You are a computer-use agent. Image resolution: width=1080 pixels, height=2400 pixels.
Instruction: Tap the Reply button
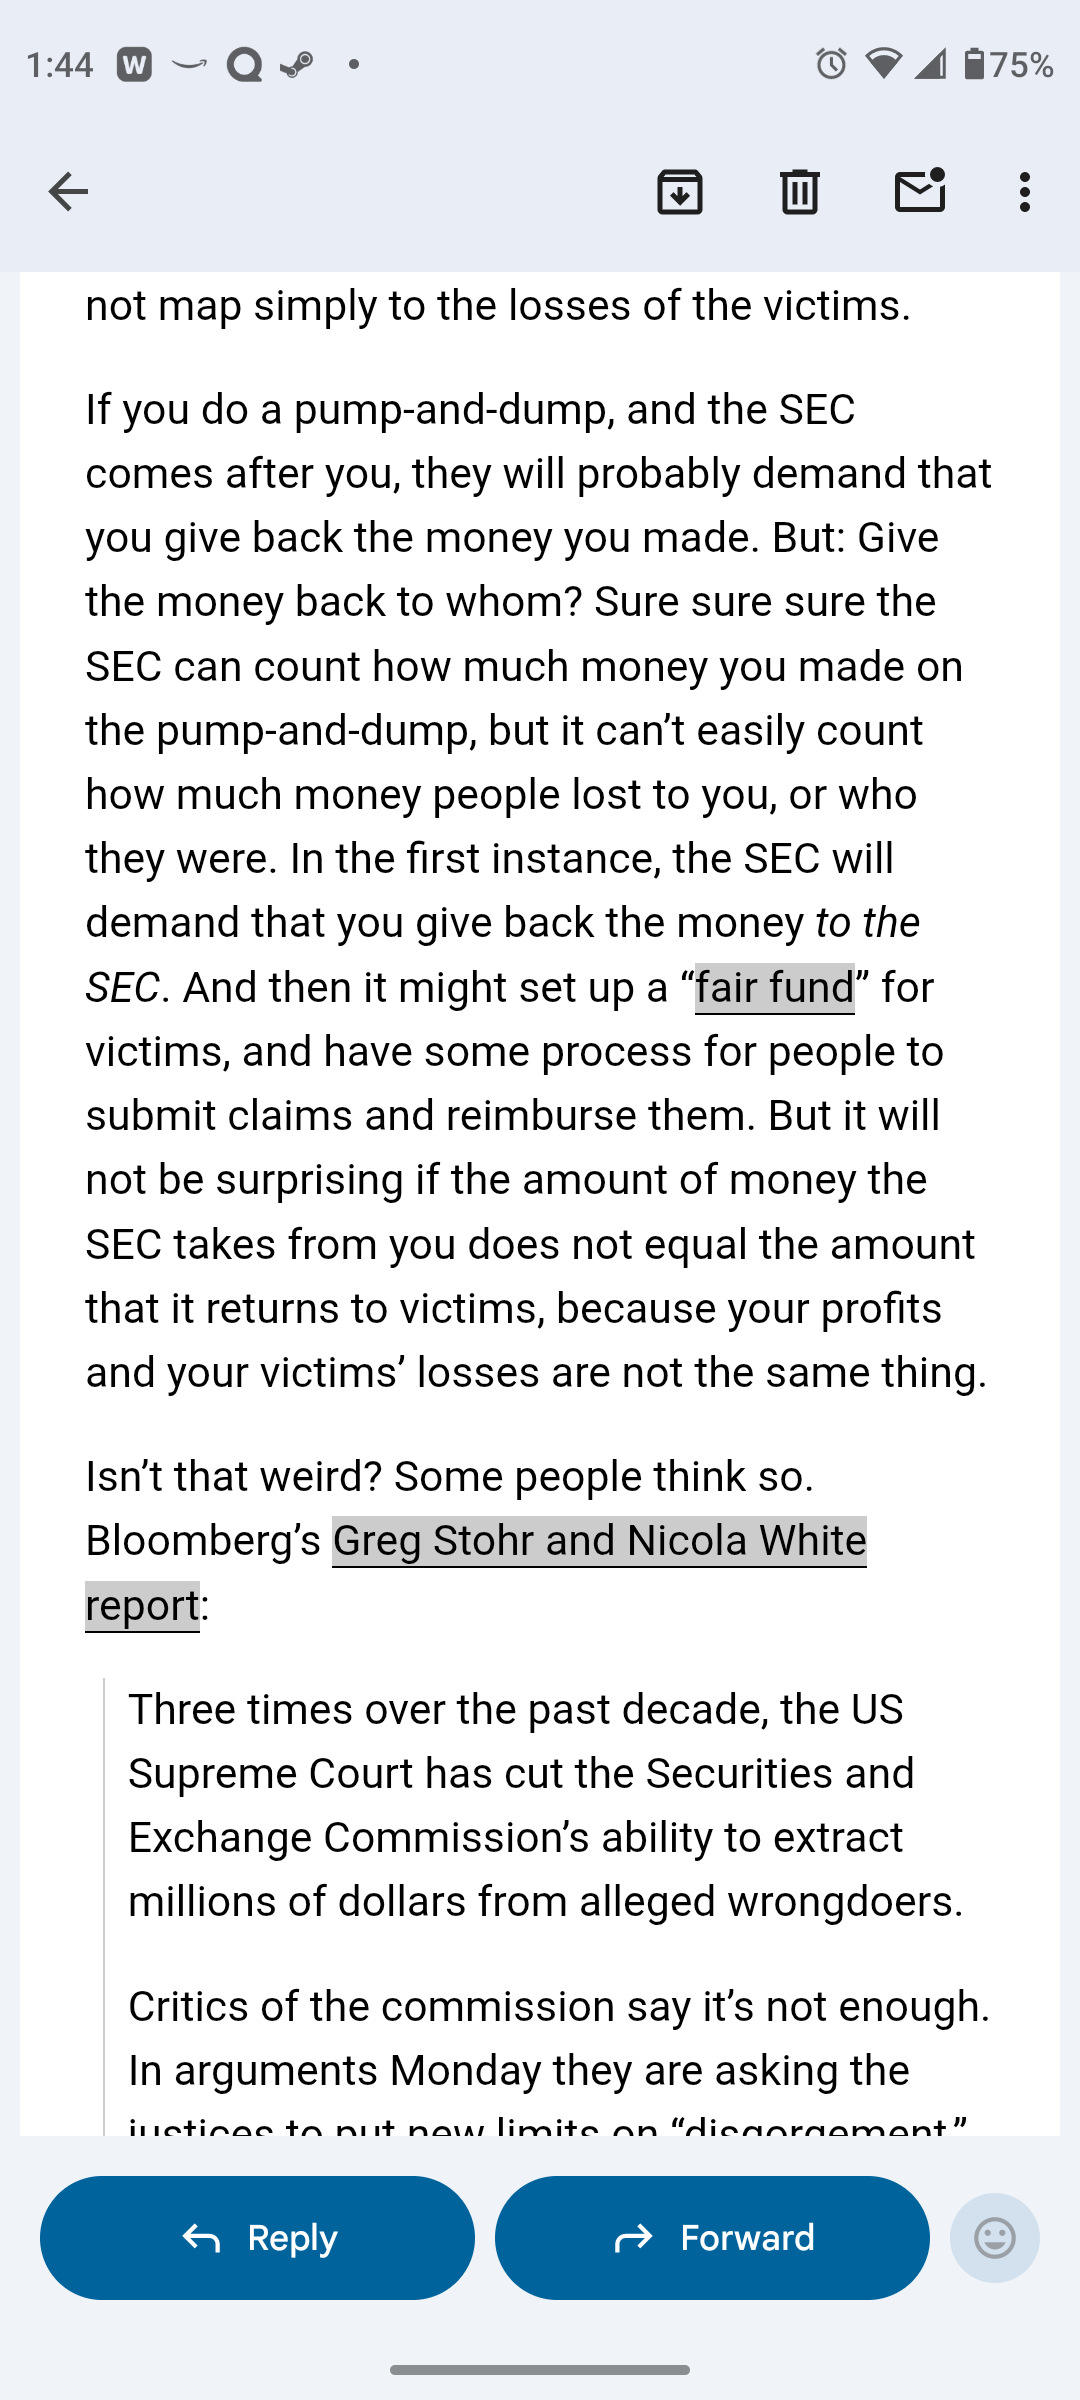(x=257, y=2238)
